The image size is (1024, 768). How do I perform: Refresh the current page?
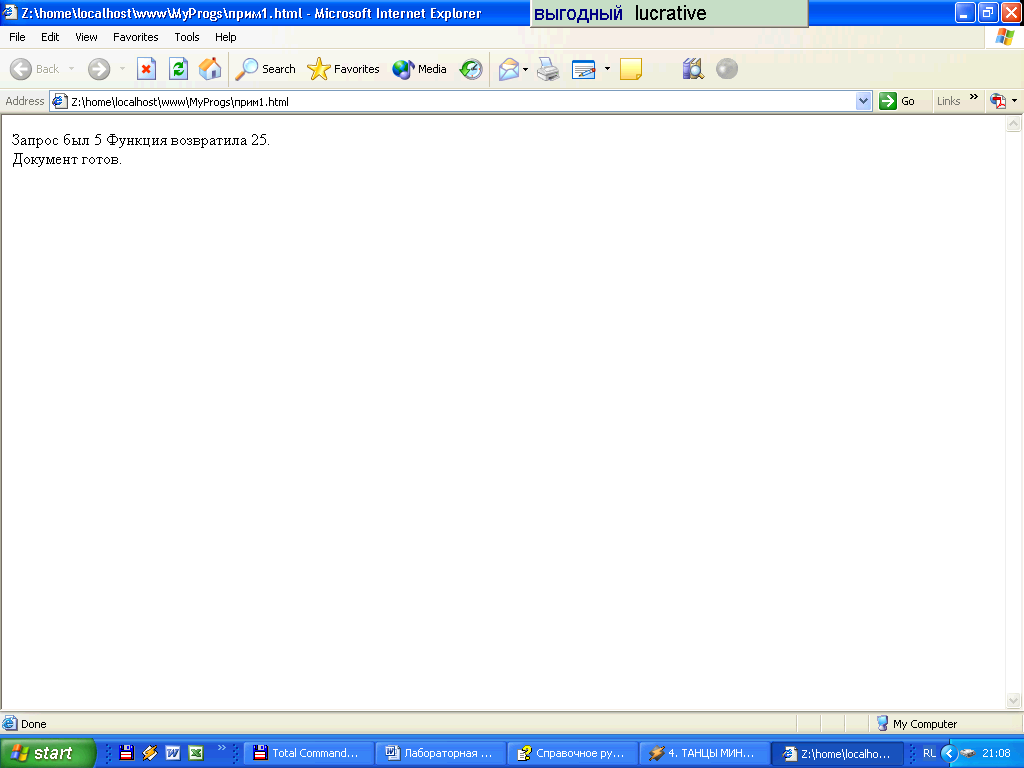click(x=178, y=69)
